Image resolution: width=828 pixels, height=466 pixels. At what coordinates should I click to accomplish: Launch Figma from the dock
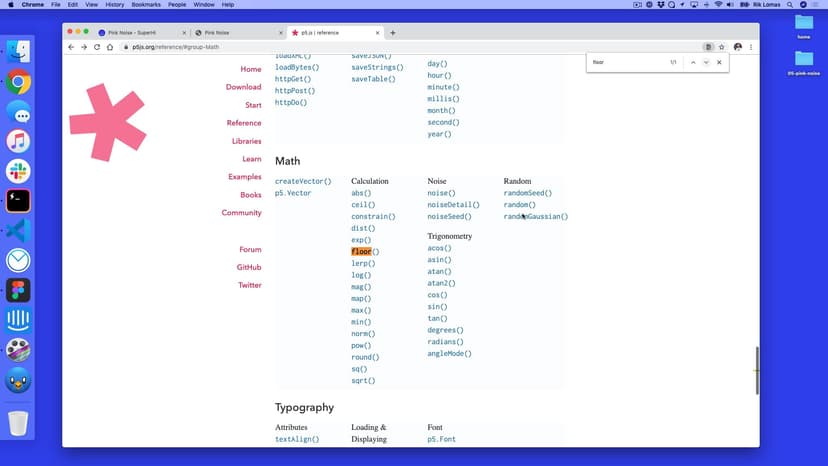pos(18,290)
